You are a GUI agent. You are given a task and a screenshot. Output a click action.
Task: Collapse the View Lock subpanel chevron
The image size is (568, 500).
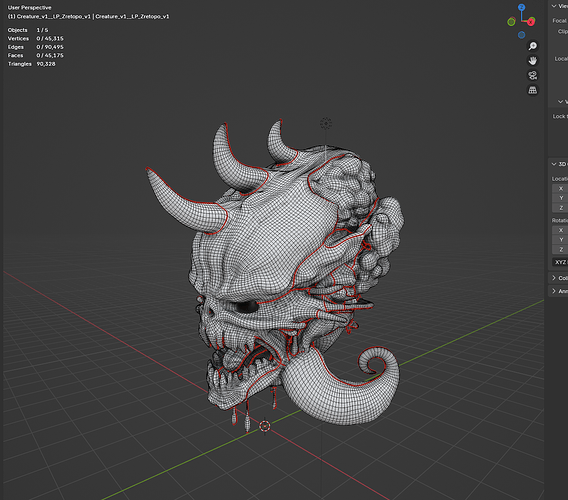click(560, 101)
